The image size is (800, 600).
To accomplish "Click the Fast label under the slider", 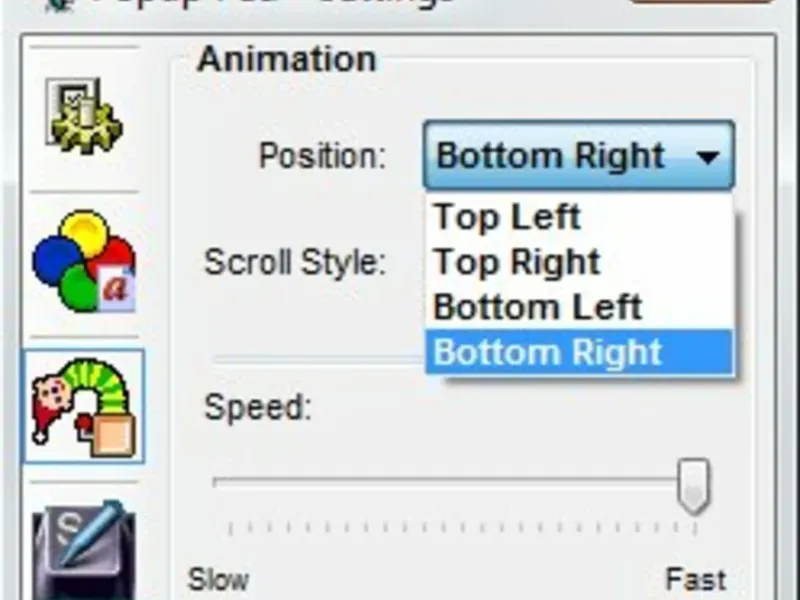I will [695, 579].
